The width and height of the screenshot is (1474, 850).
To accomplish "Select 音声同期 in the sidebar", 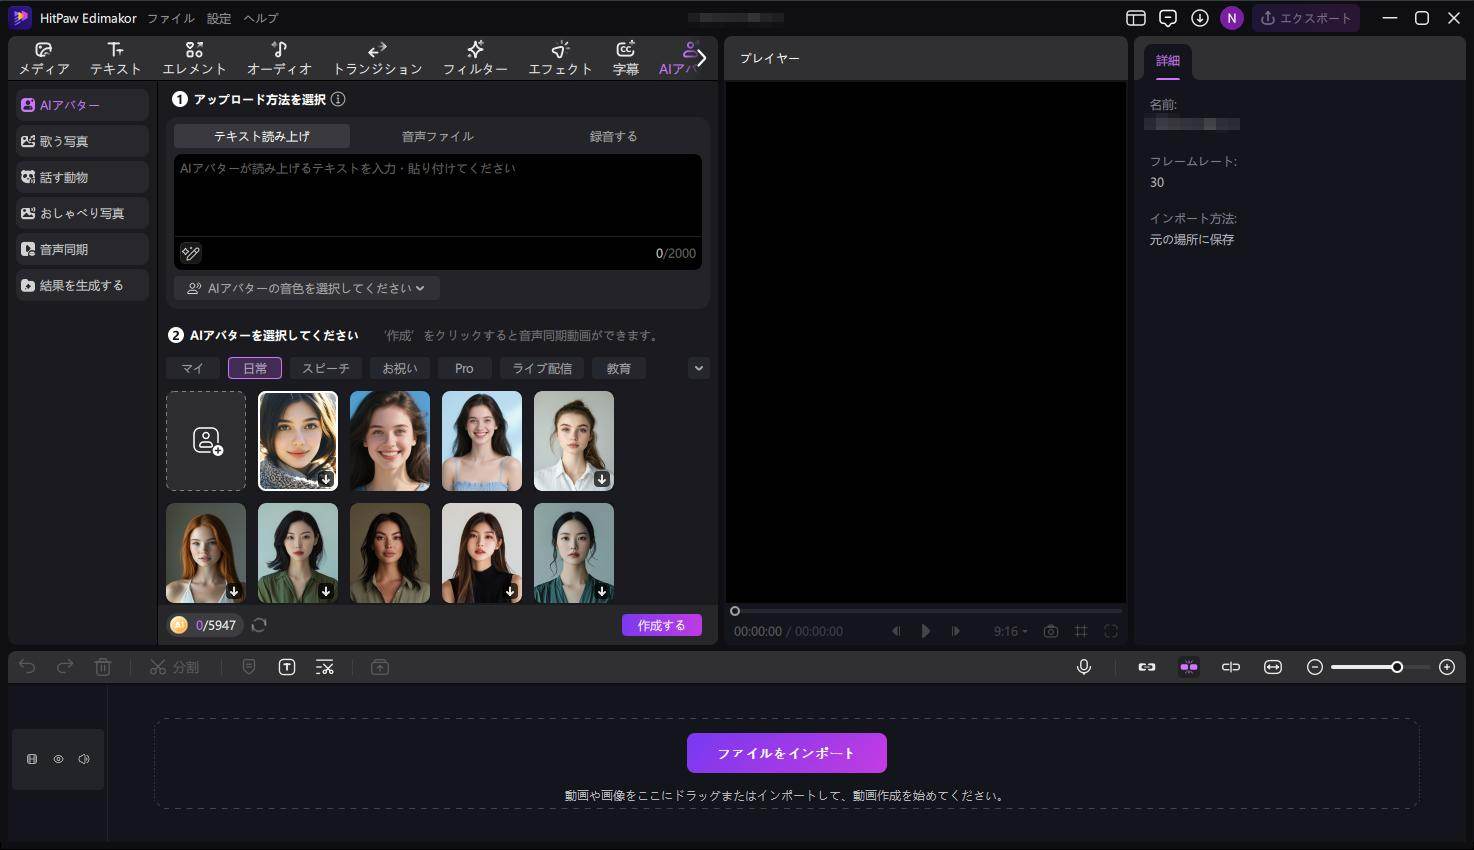I will (82, 249).
